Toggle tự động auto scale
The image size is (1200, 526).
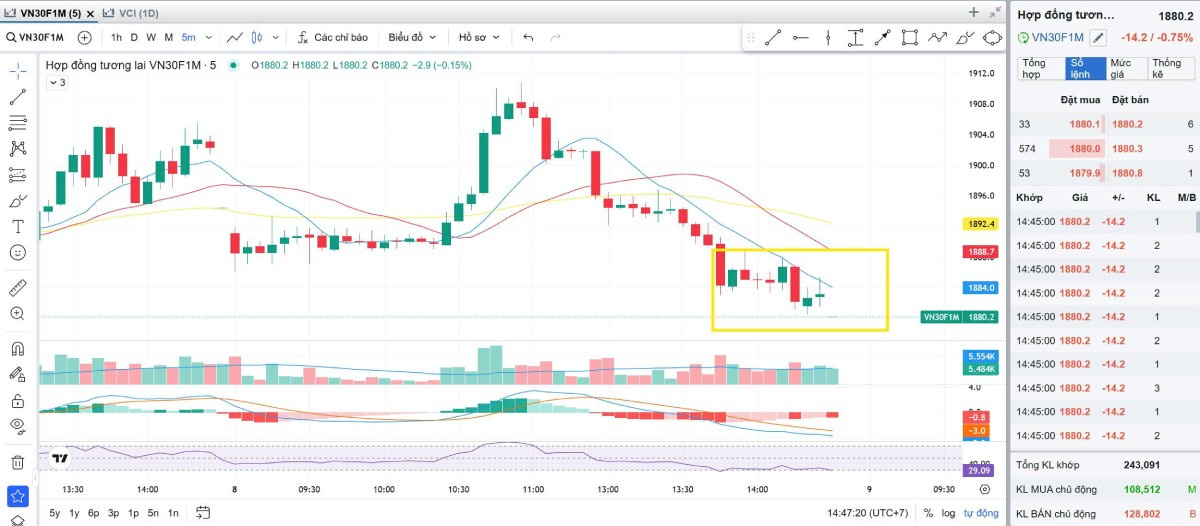[x=981, y=513]
